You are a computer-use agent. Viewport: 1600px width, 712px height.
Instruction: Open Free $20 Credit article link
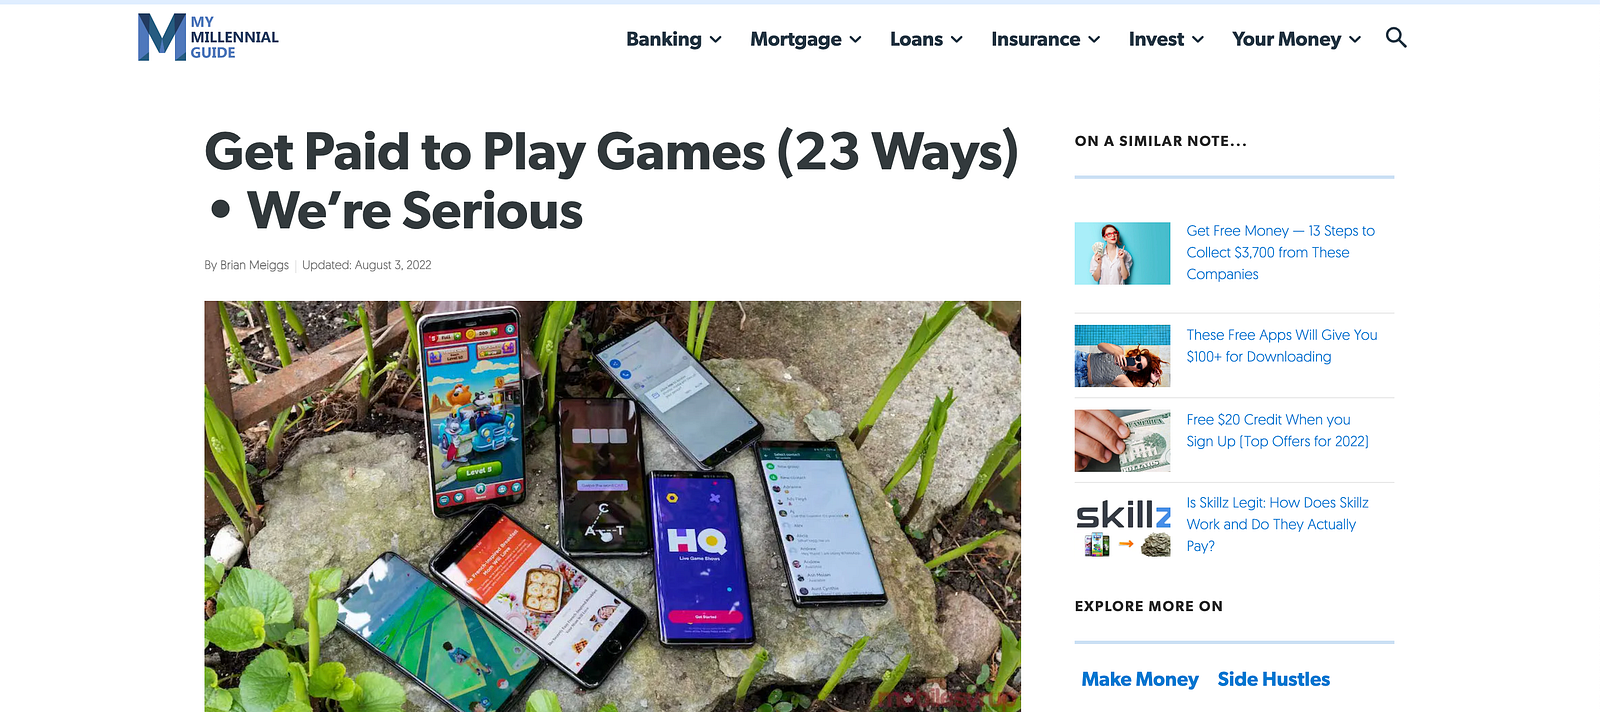tap(1277, 430)
